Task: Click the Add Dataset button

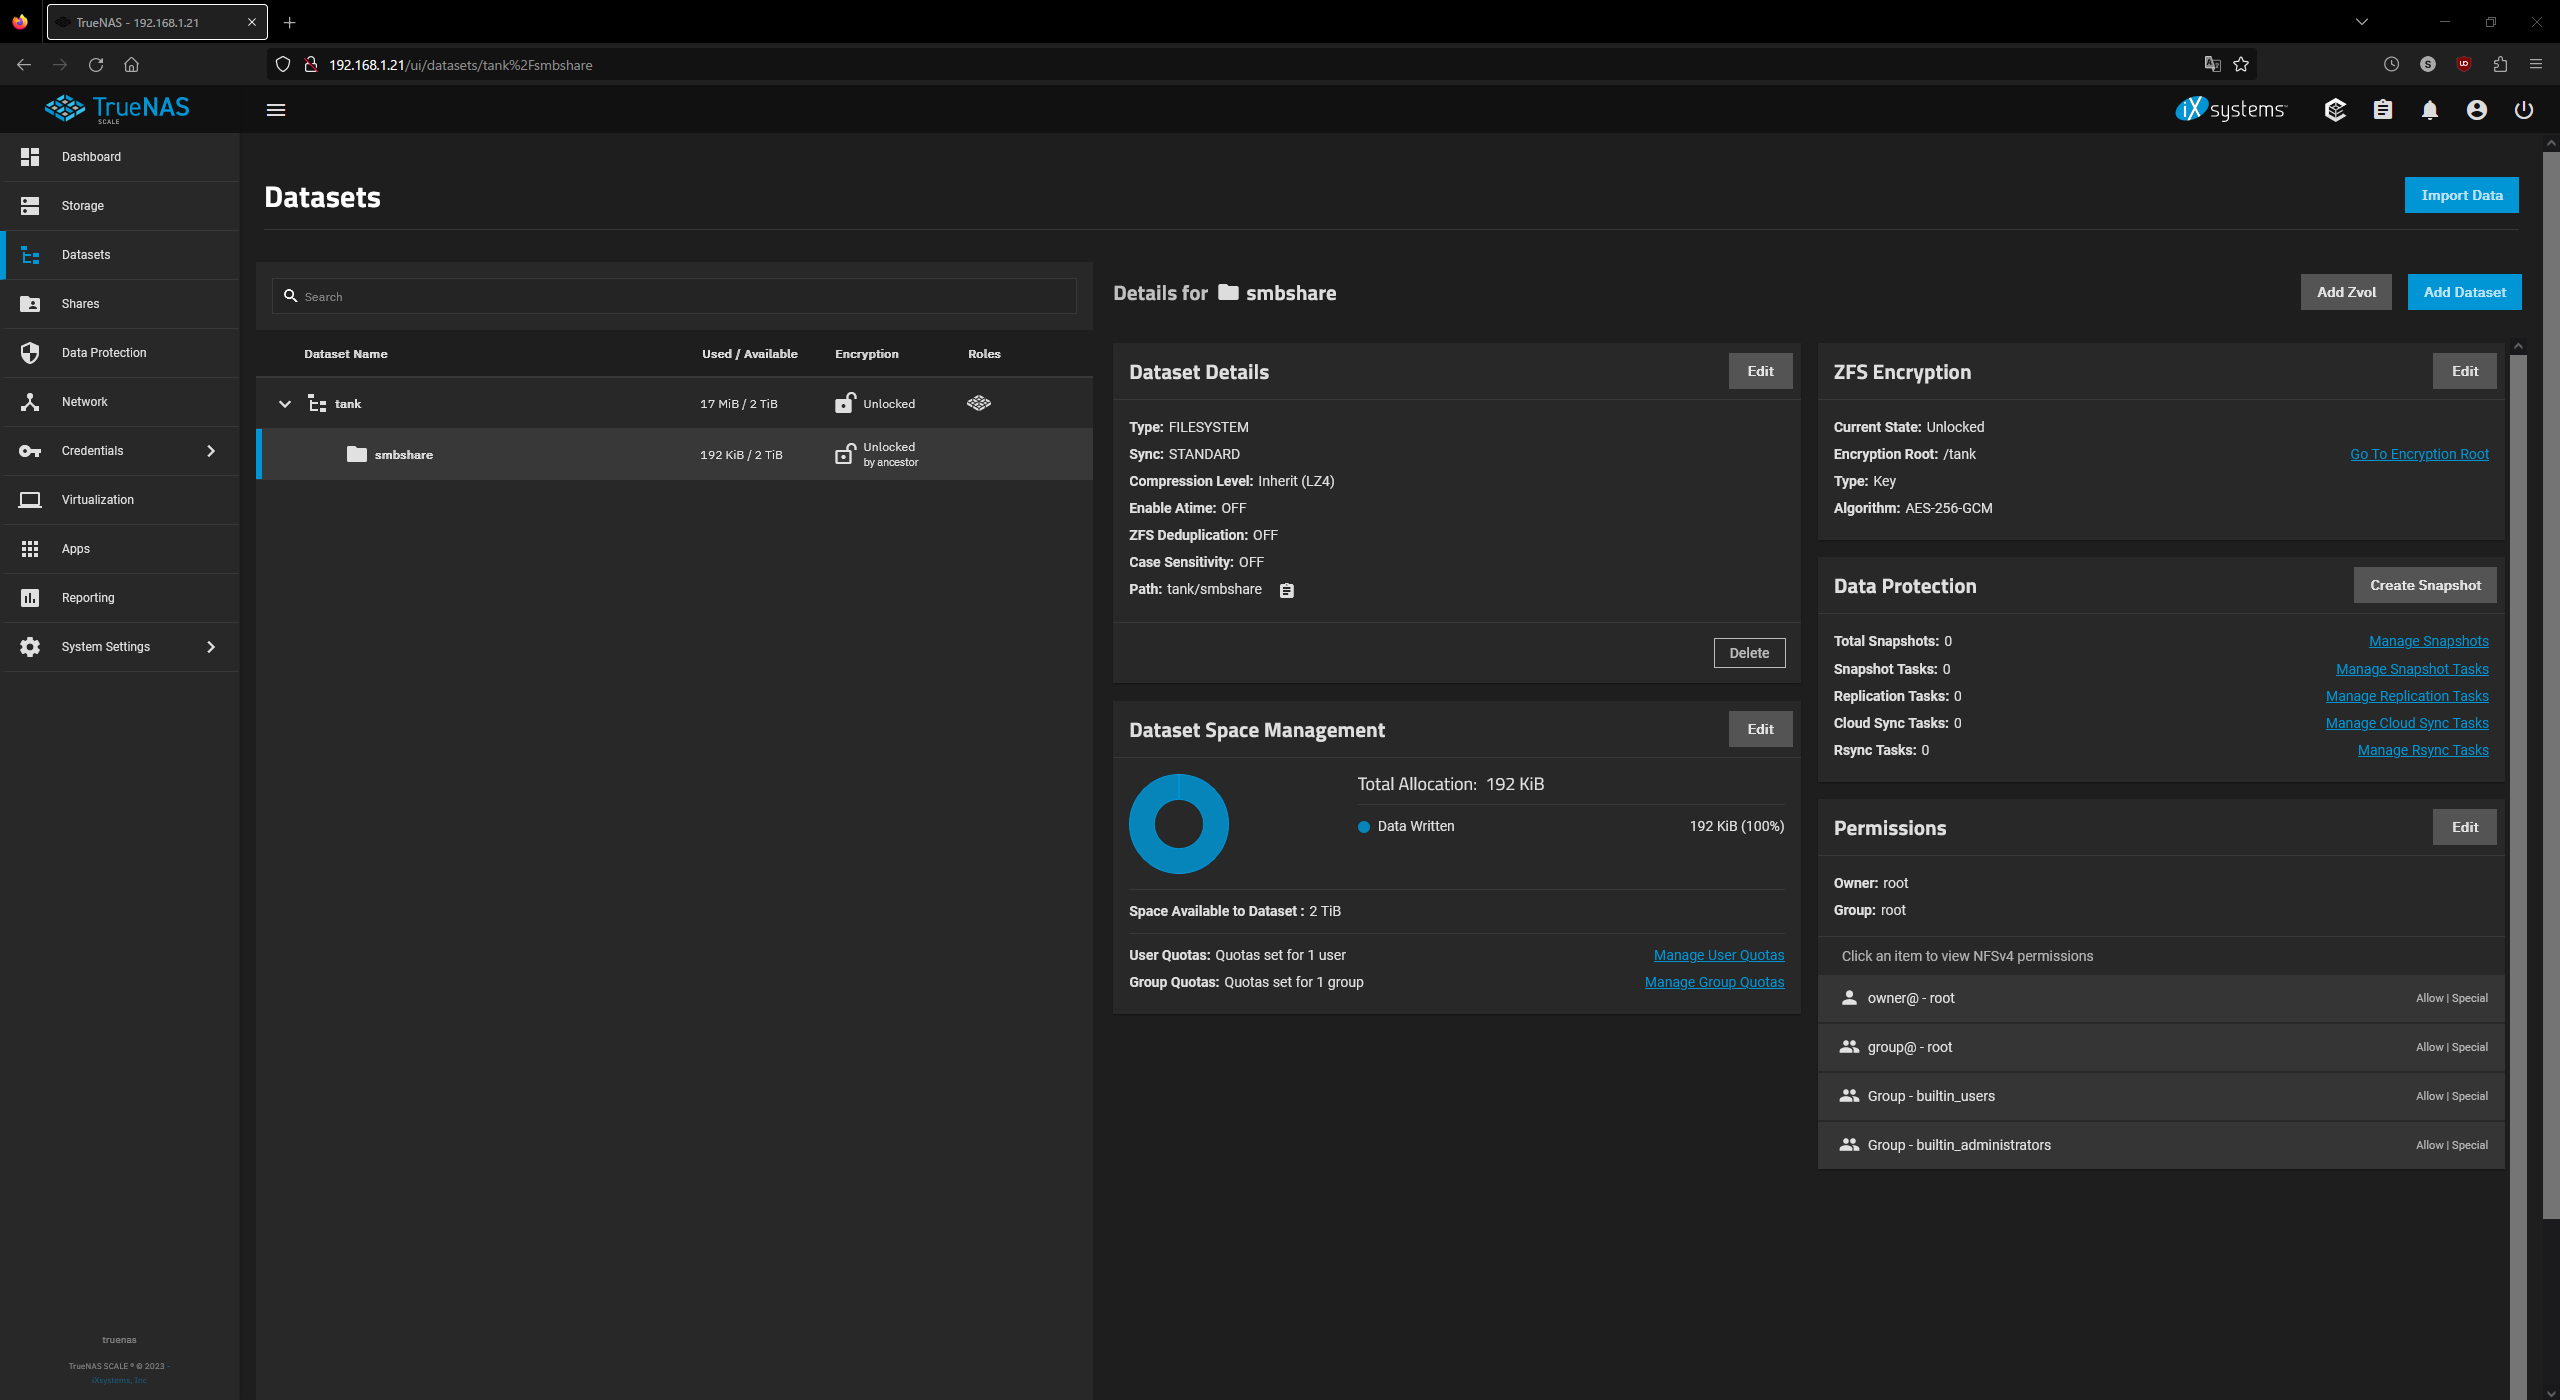Action: tap(2464, 292)
